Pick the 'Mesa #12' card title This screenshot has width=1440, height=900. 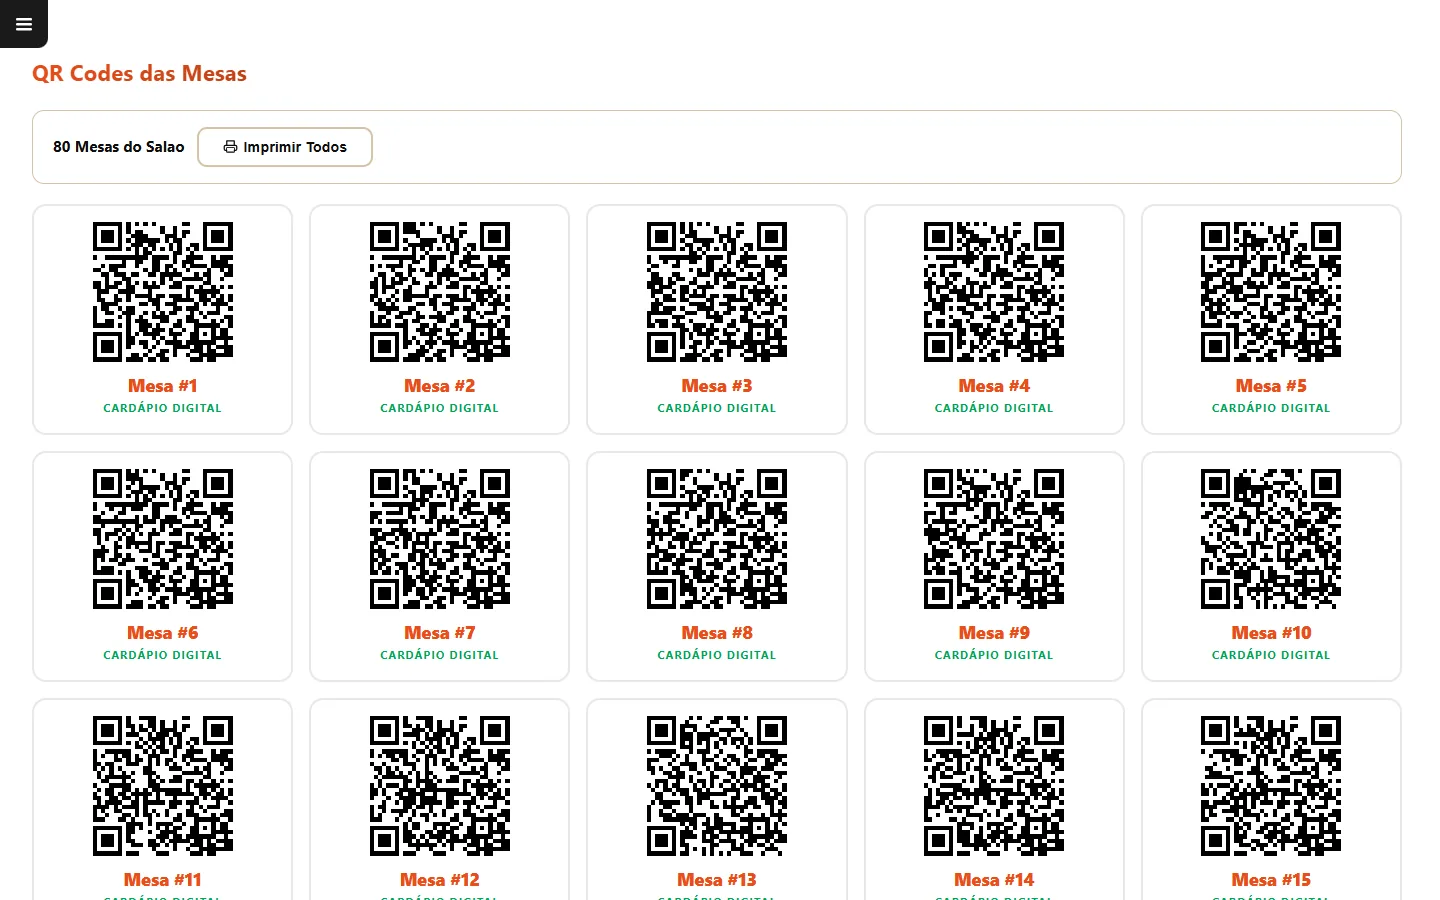click(x=440, y=880)
